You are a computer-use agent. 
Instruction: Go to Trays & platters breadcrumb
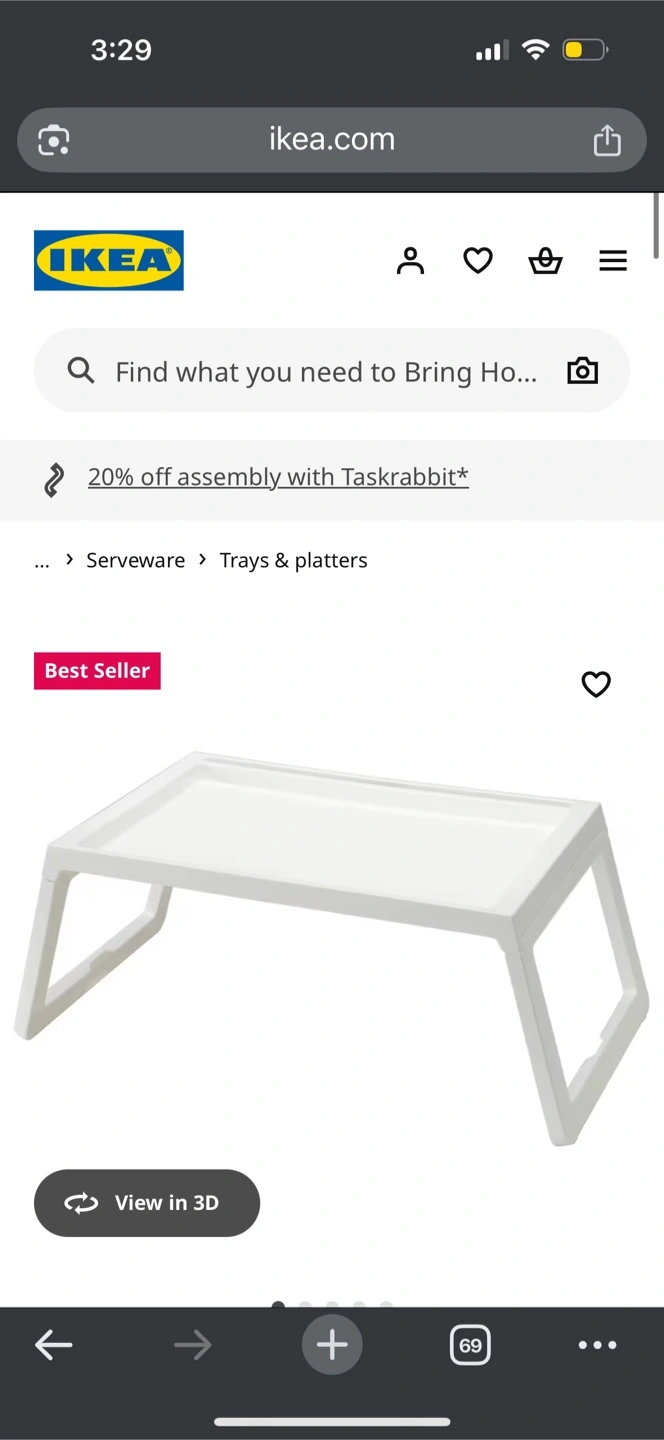click(x=293, y=561)
